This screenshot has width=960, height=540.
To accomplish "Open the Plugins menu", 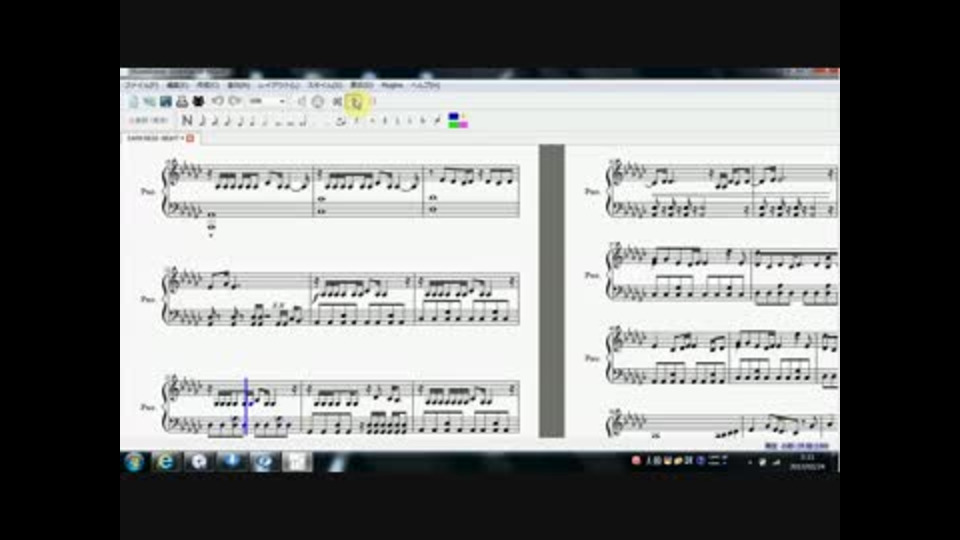I will (x=392, y=85).
